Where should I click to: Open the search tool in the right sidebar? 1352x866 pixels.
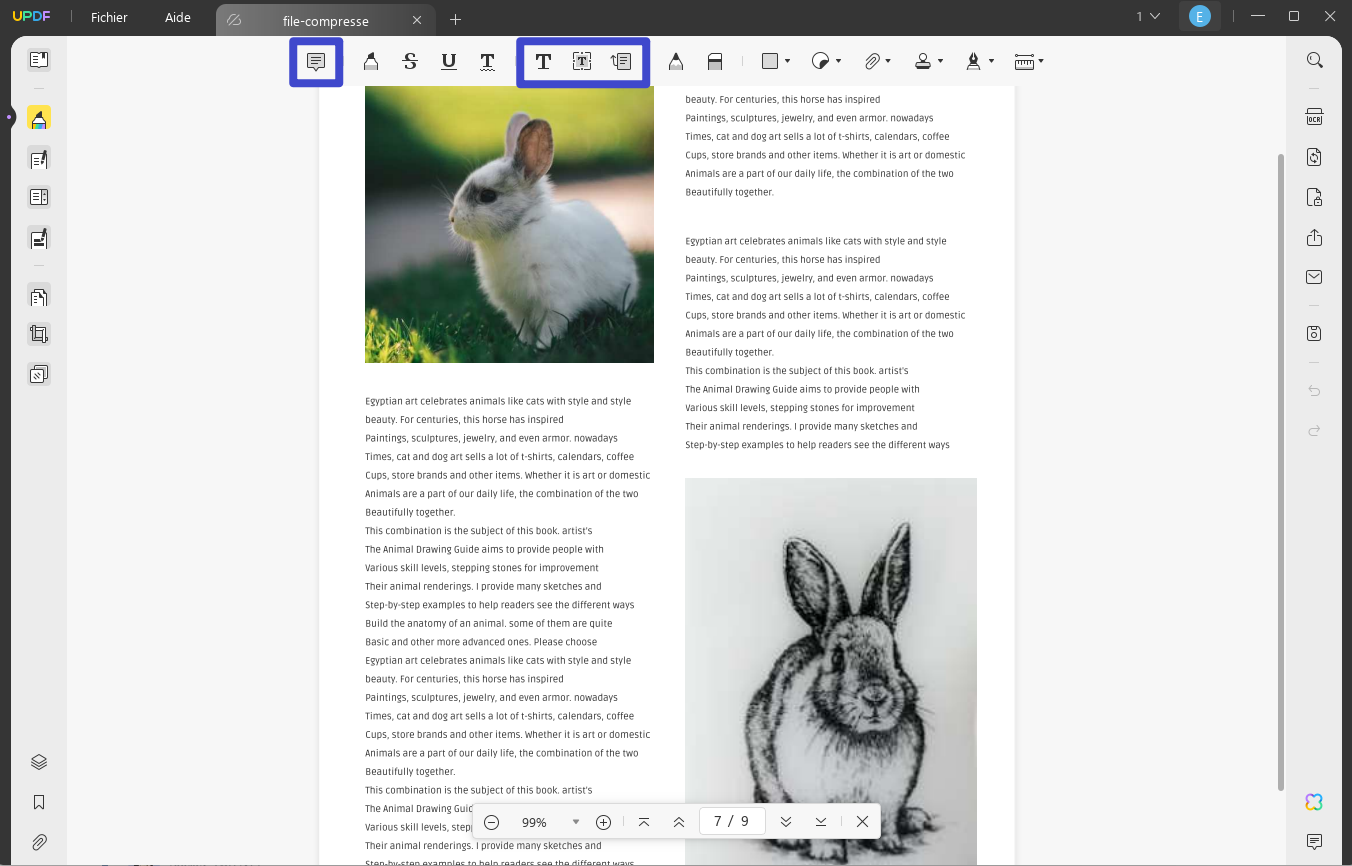click(x=1313, y=60)
